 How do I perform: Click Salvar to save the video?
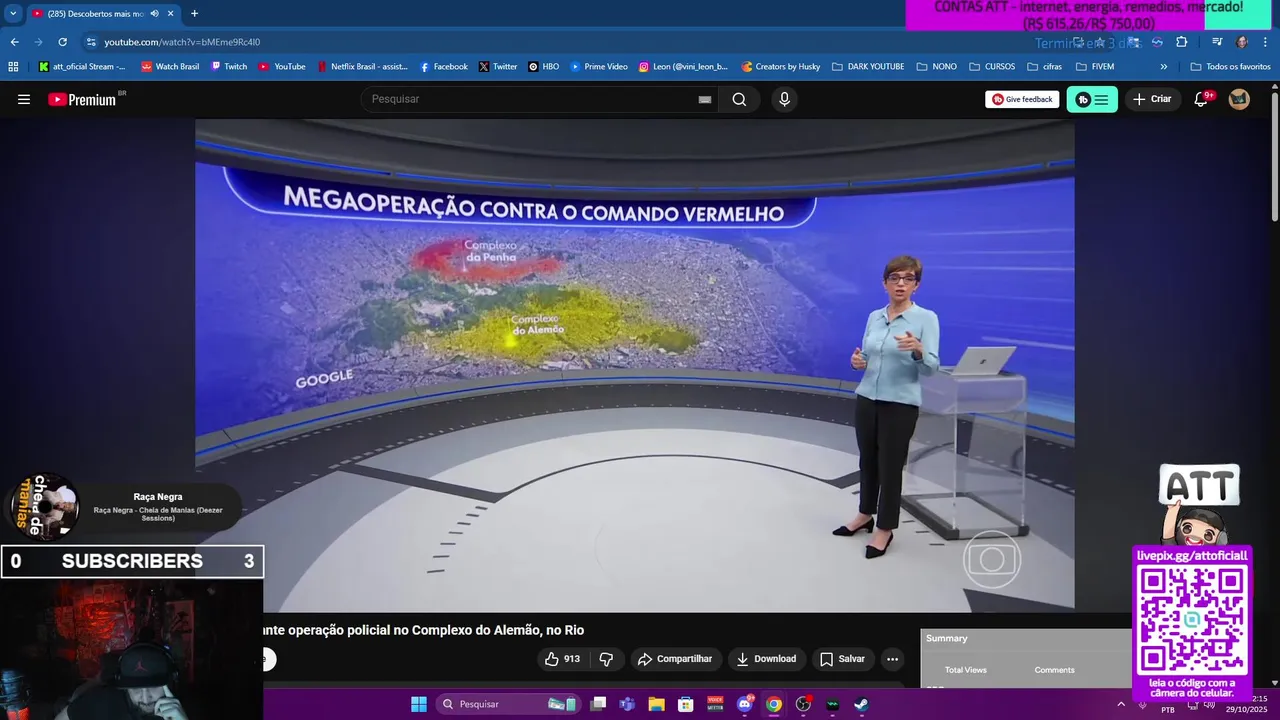click(x=842, y=659)
